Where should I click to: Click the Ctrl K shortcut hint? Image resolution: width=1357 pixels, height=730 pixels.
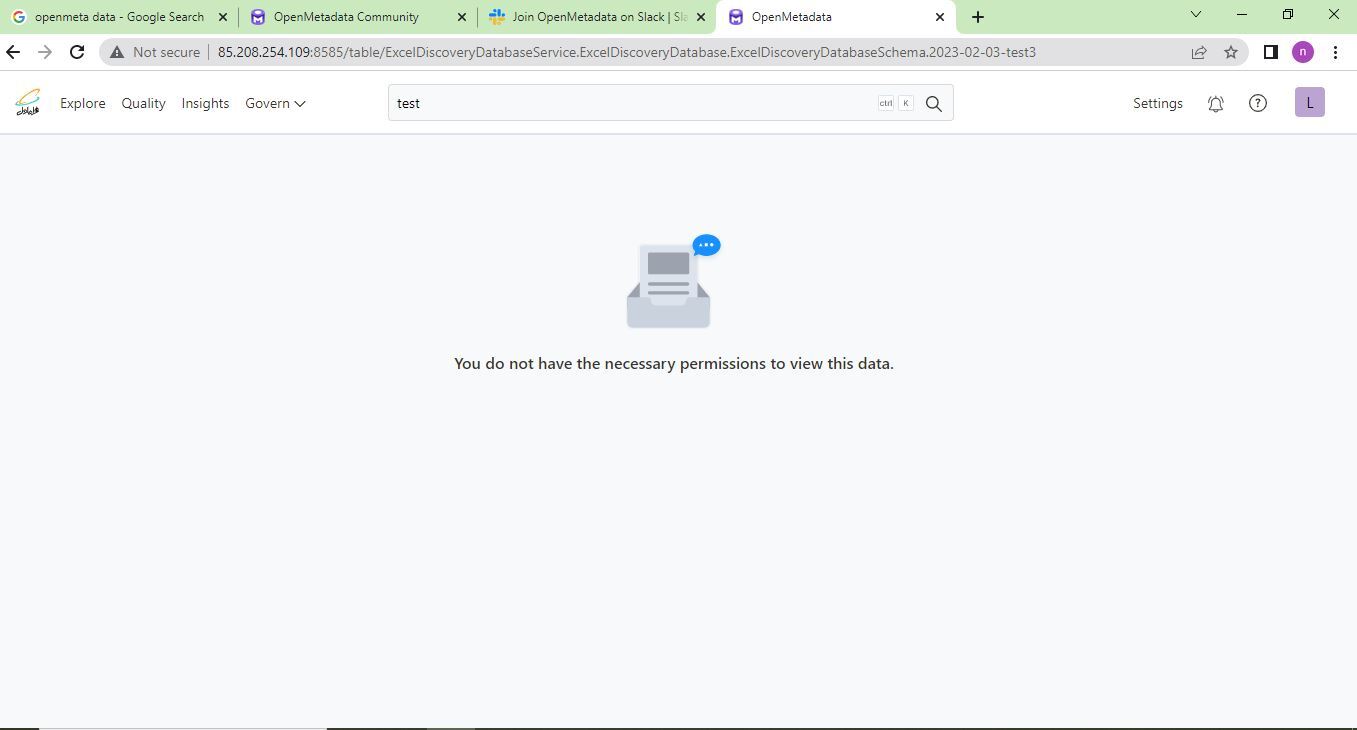click(x=896, y=103)
